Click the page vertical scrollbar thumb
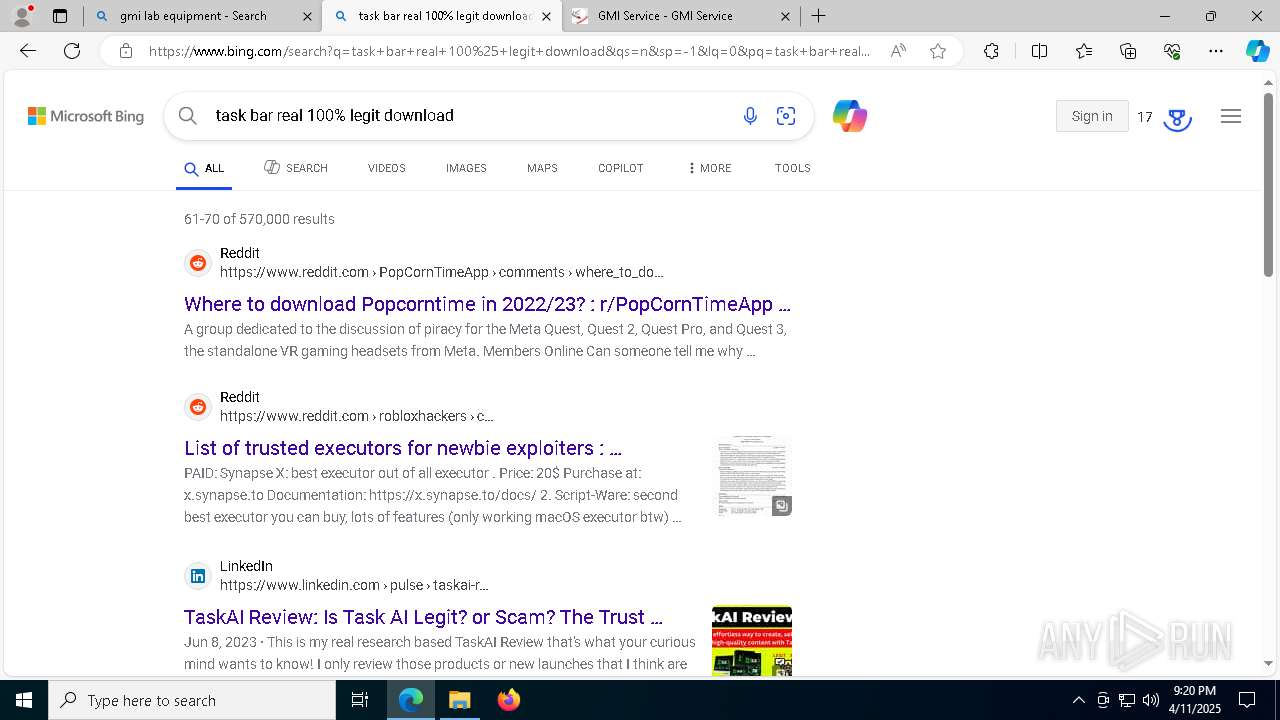 click(x=1269, y=185)
